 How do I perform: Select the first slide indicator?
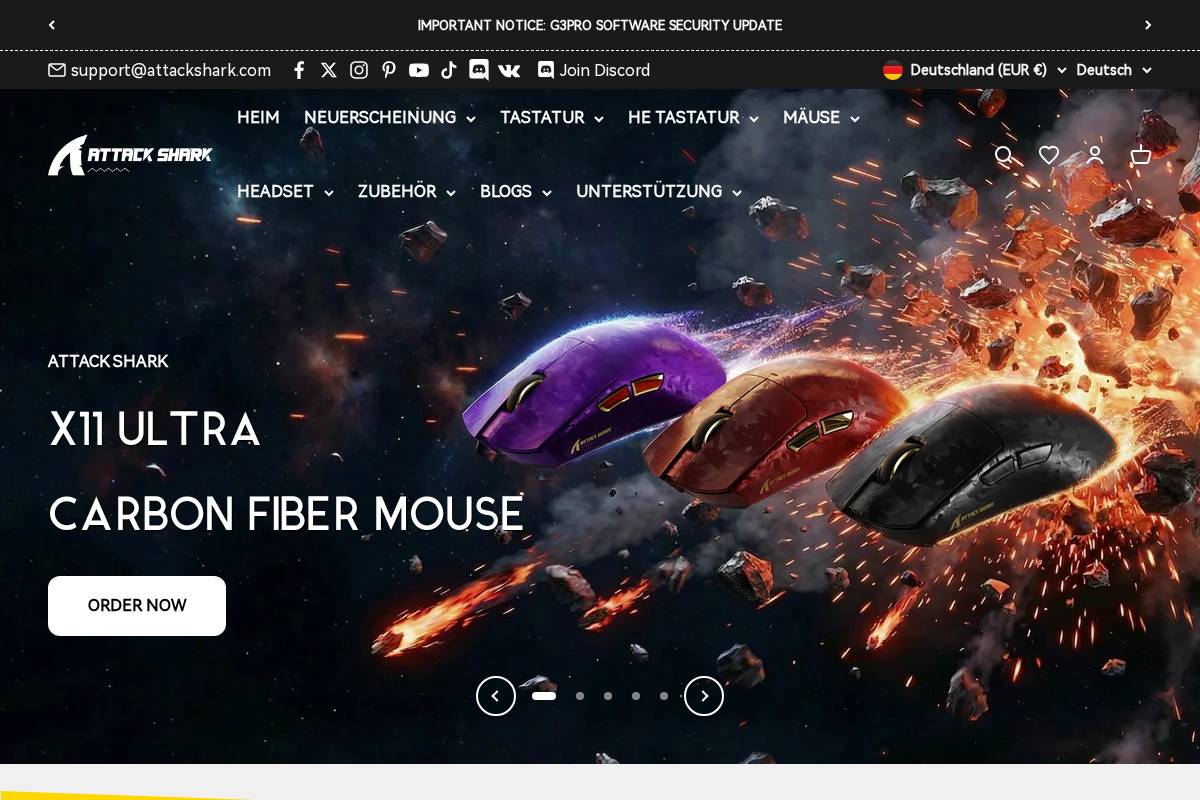click(544, 696)
